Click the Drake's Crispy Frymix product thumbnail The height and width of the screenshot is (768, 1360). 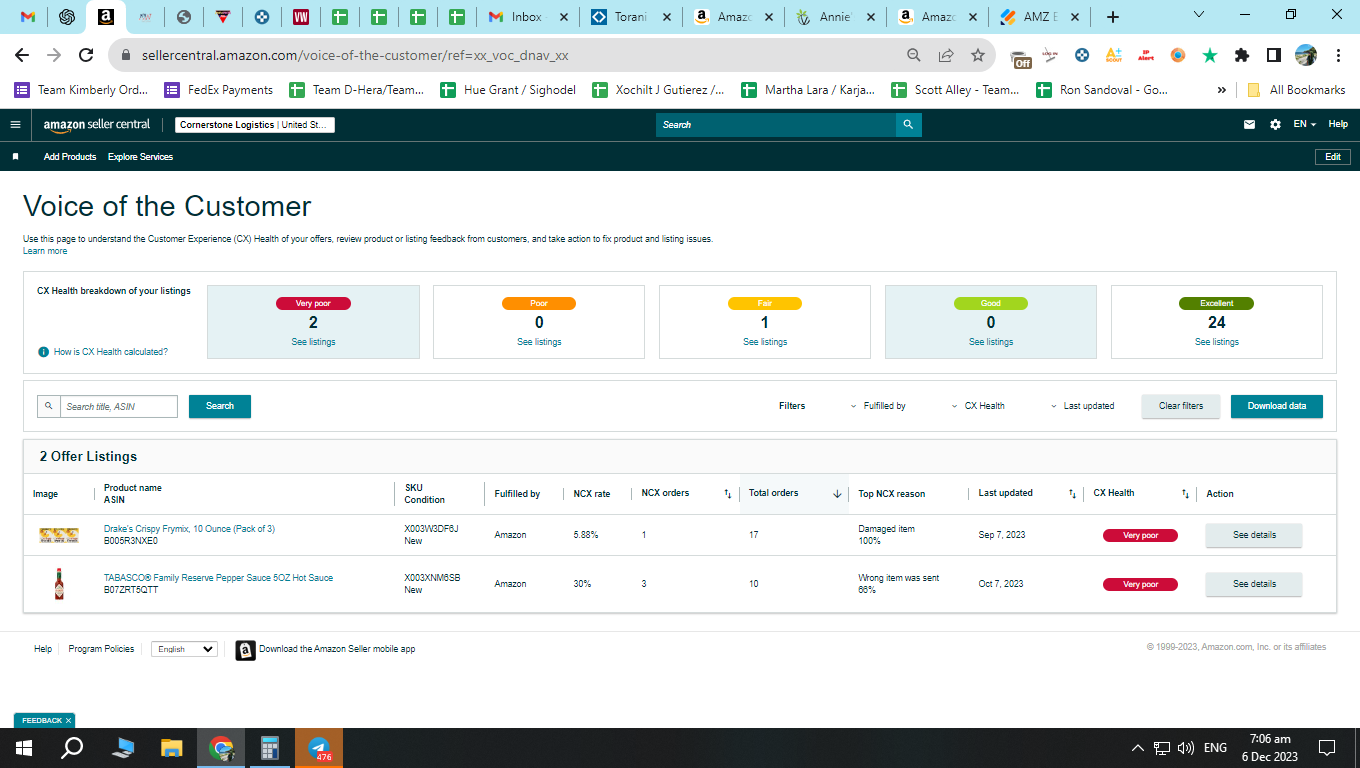point(59,535)
